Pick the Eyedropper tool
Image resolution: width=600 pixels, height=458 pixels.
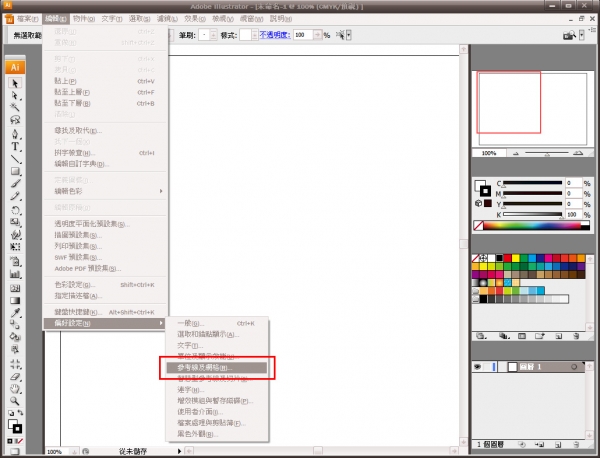coord(15,313)
